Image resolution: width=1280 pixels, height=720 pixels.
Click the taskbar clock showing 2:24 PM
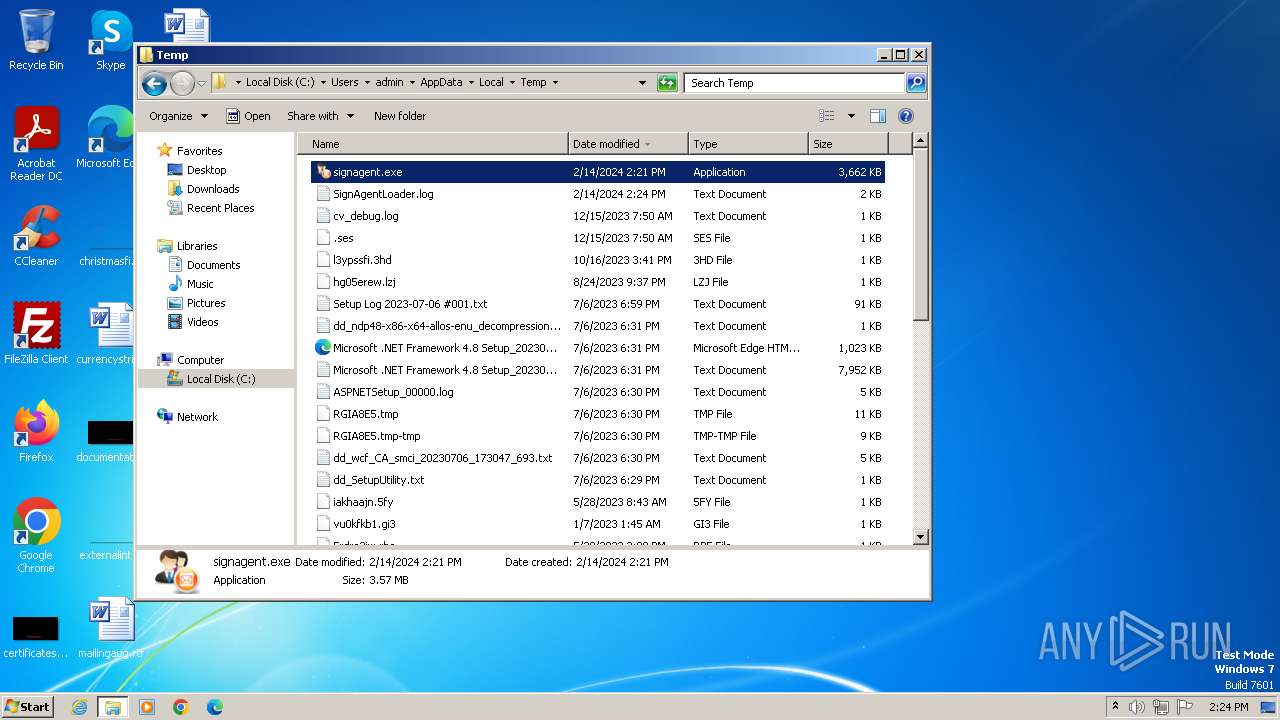1228,707
